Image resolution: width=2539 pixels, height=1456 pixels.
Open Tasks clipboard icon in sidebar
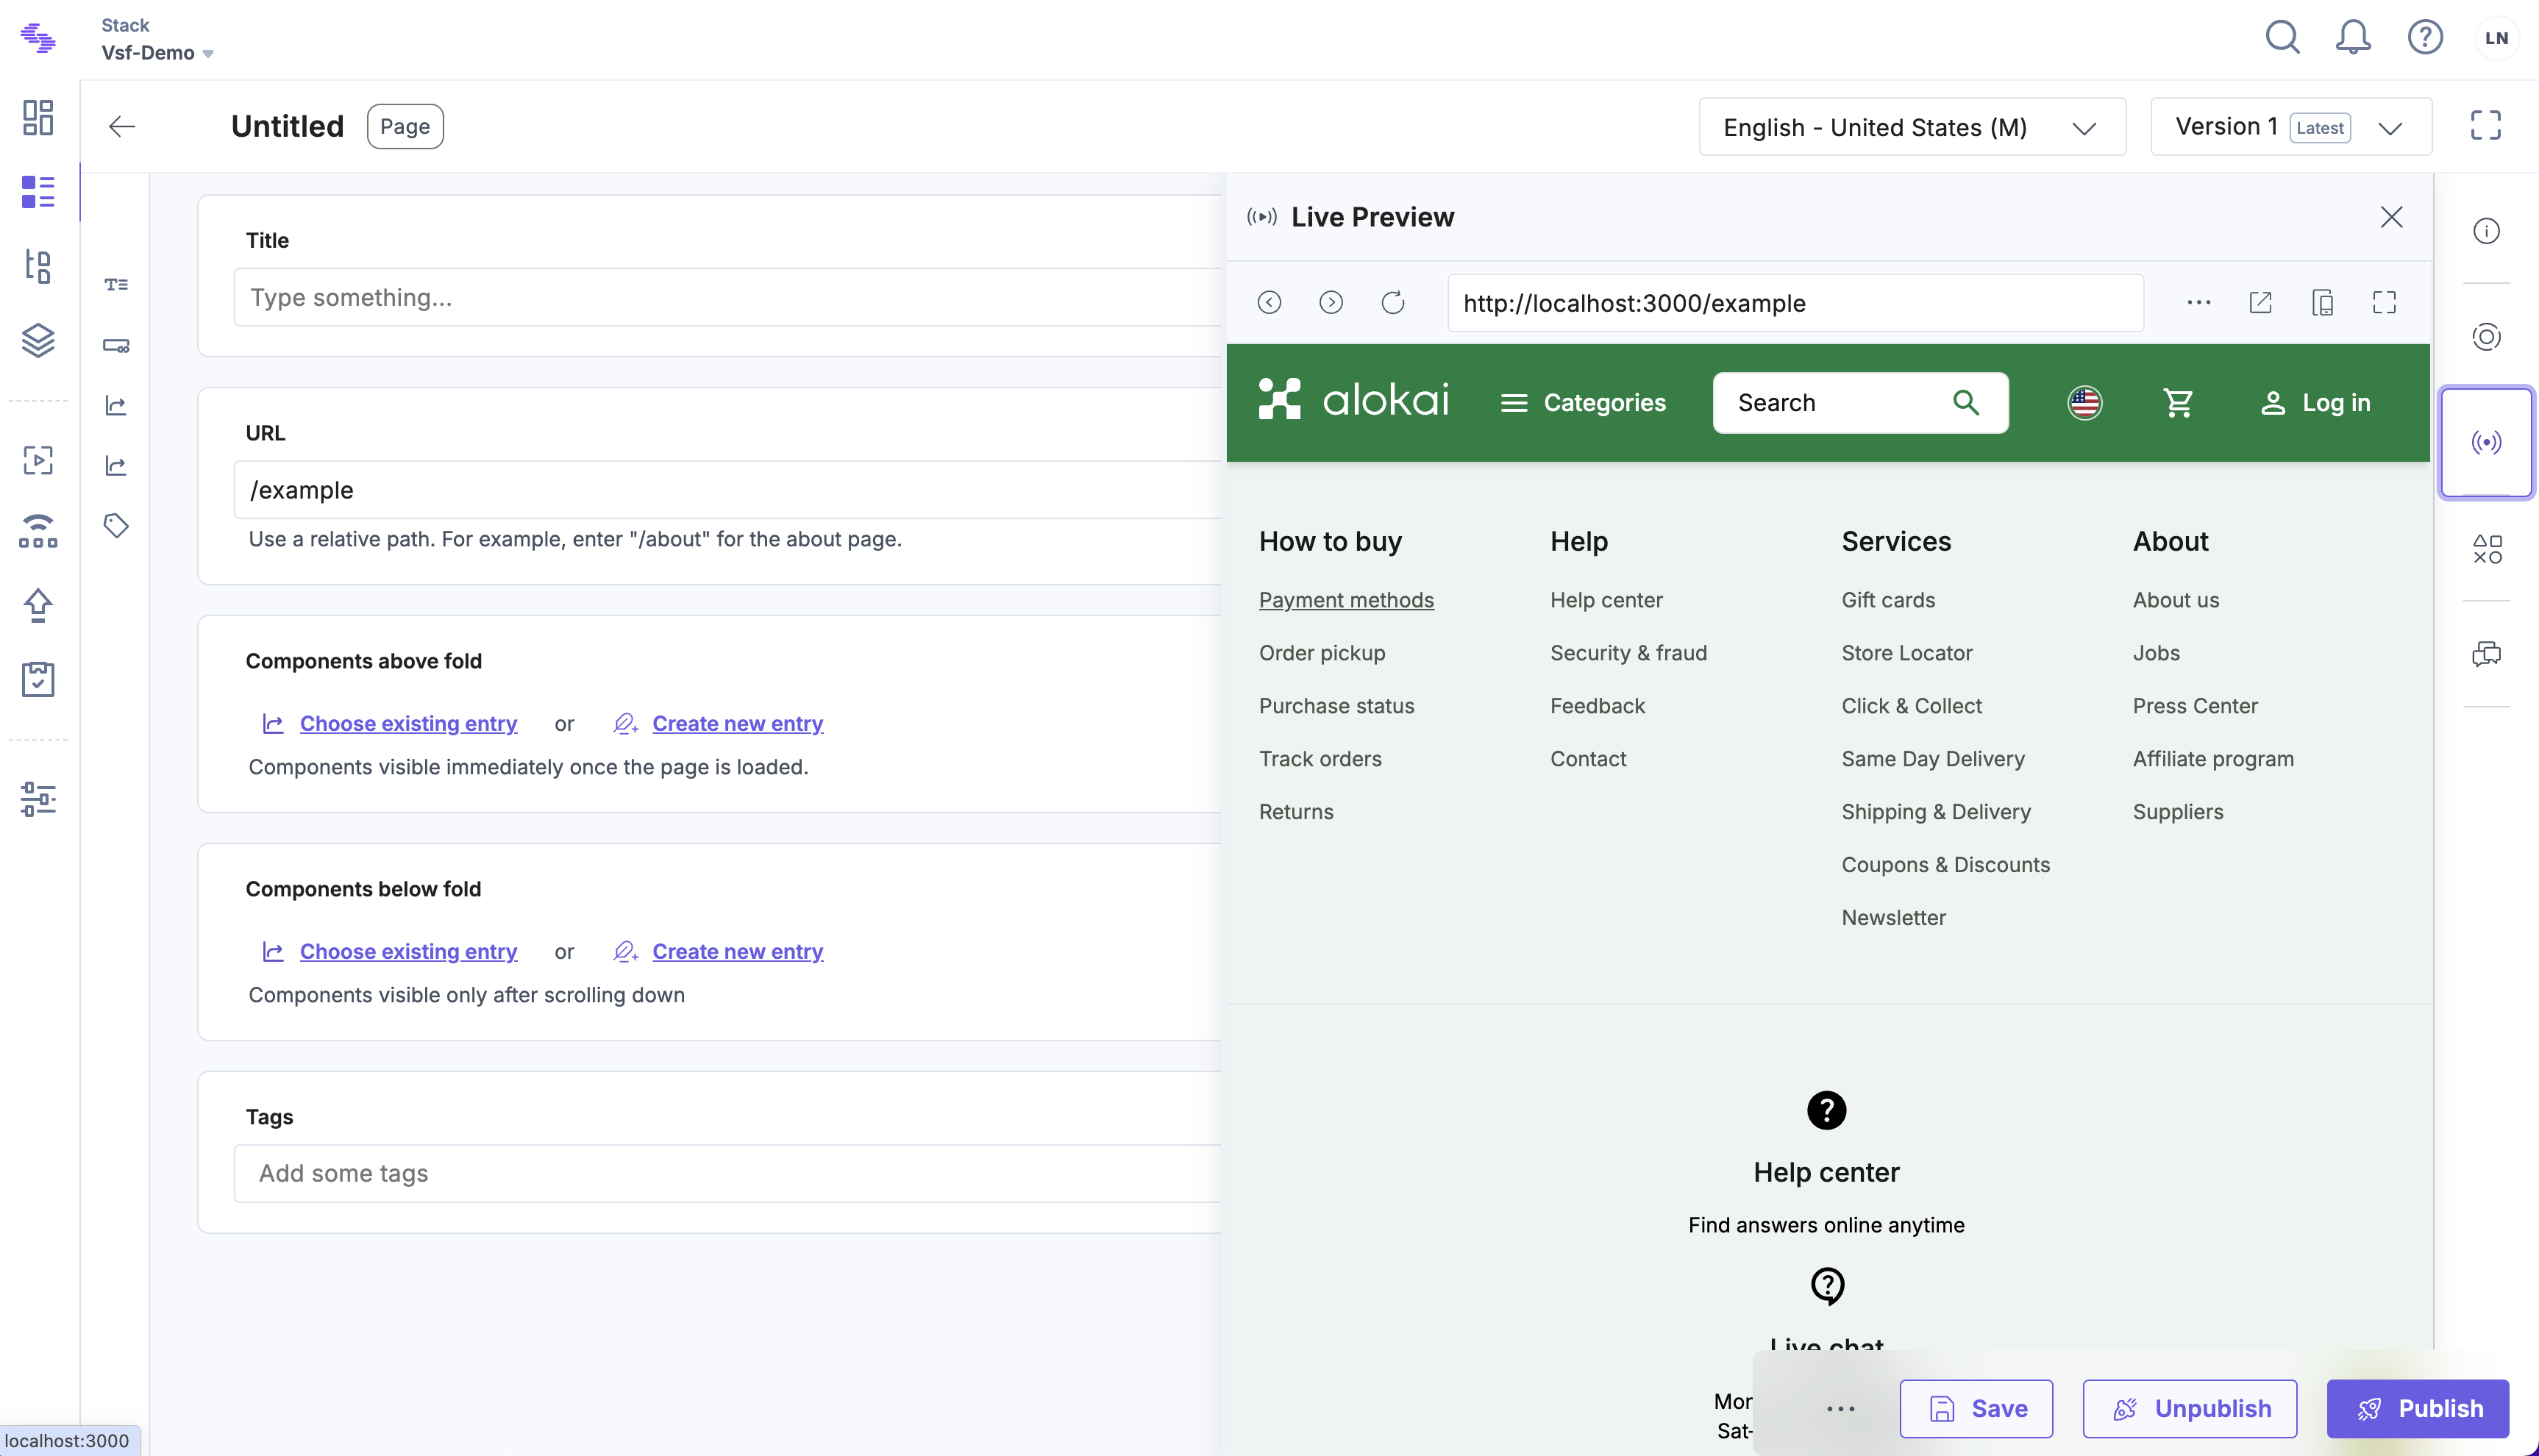click(38, 679)
